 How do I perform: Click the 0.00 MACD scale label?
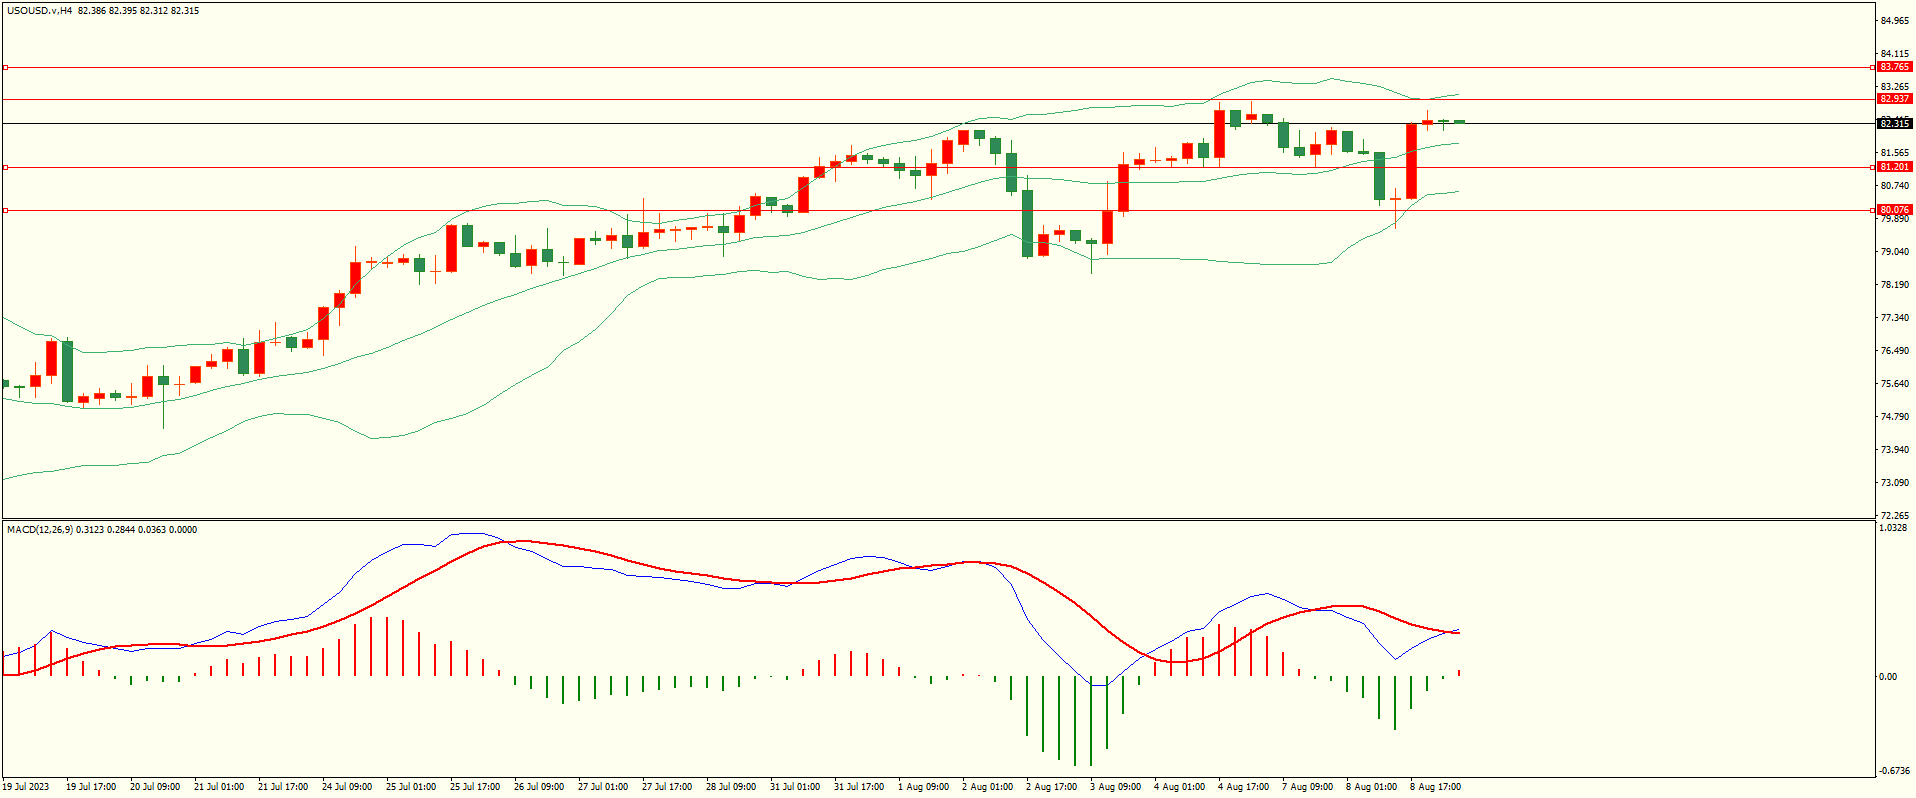(1887, 677)
